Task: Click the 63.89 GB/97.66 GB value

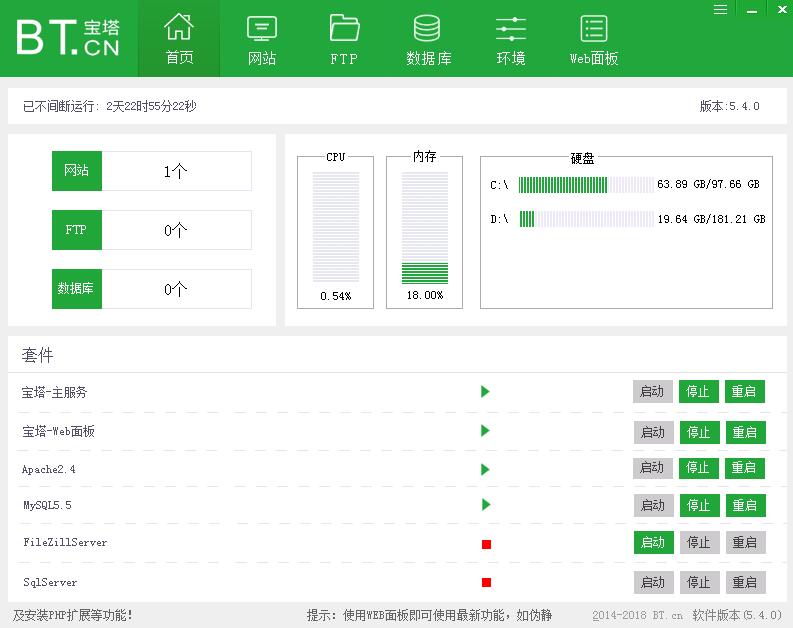Action: [x=708, y=185]
